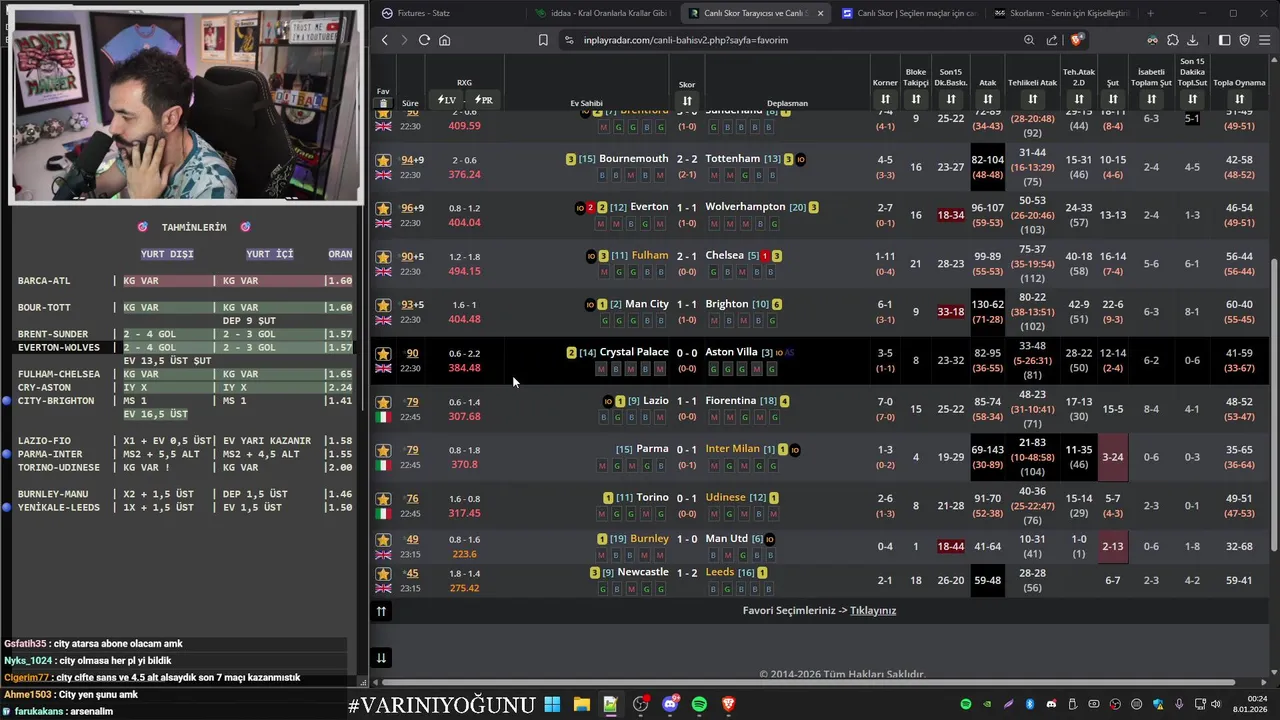Switch to the Skorlarım tab
The image size is (1280, 720).
click(x=1060, y=13)
